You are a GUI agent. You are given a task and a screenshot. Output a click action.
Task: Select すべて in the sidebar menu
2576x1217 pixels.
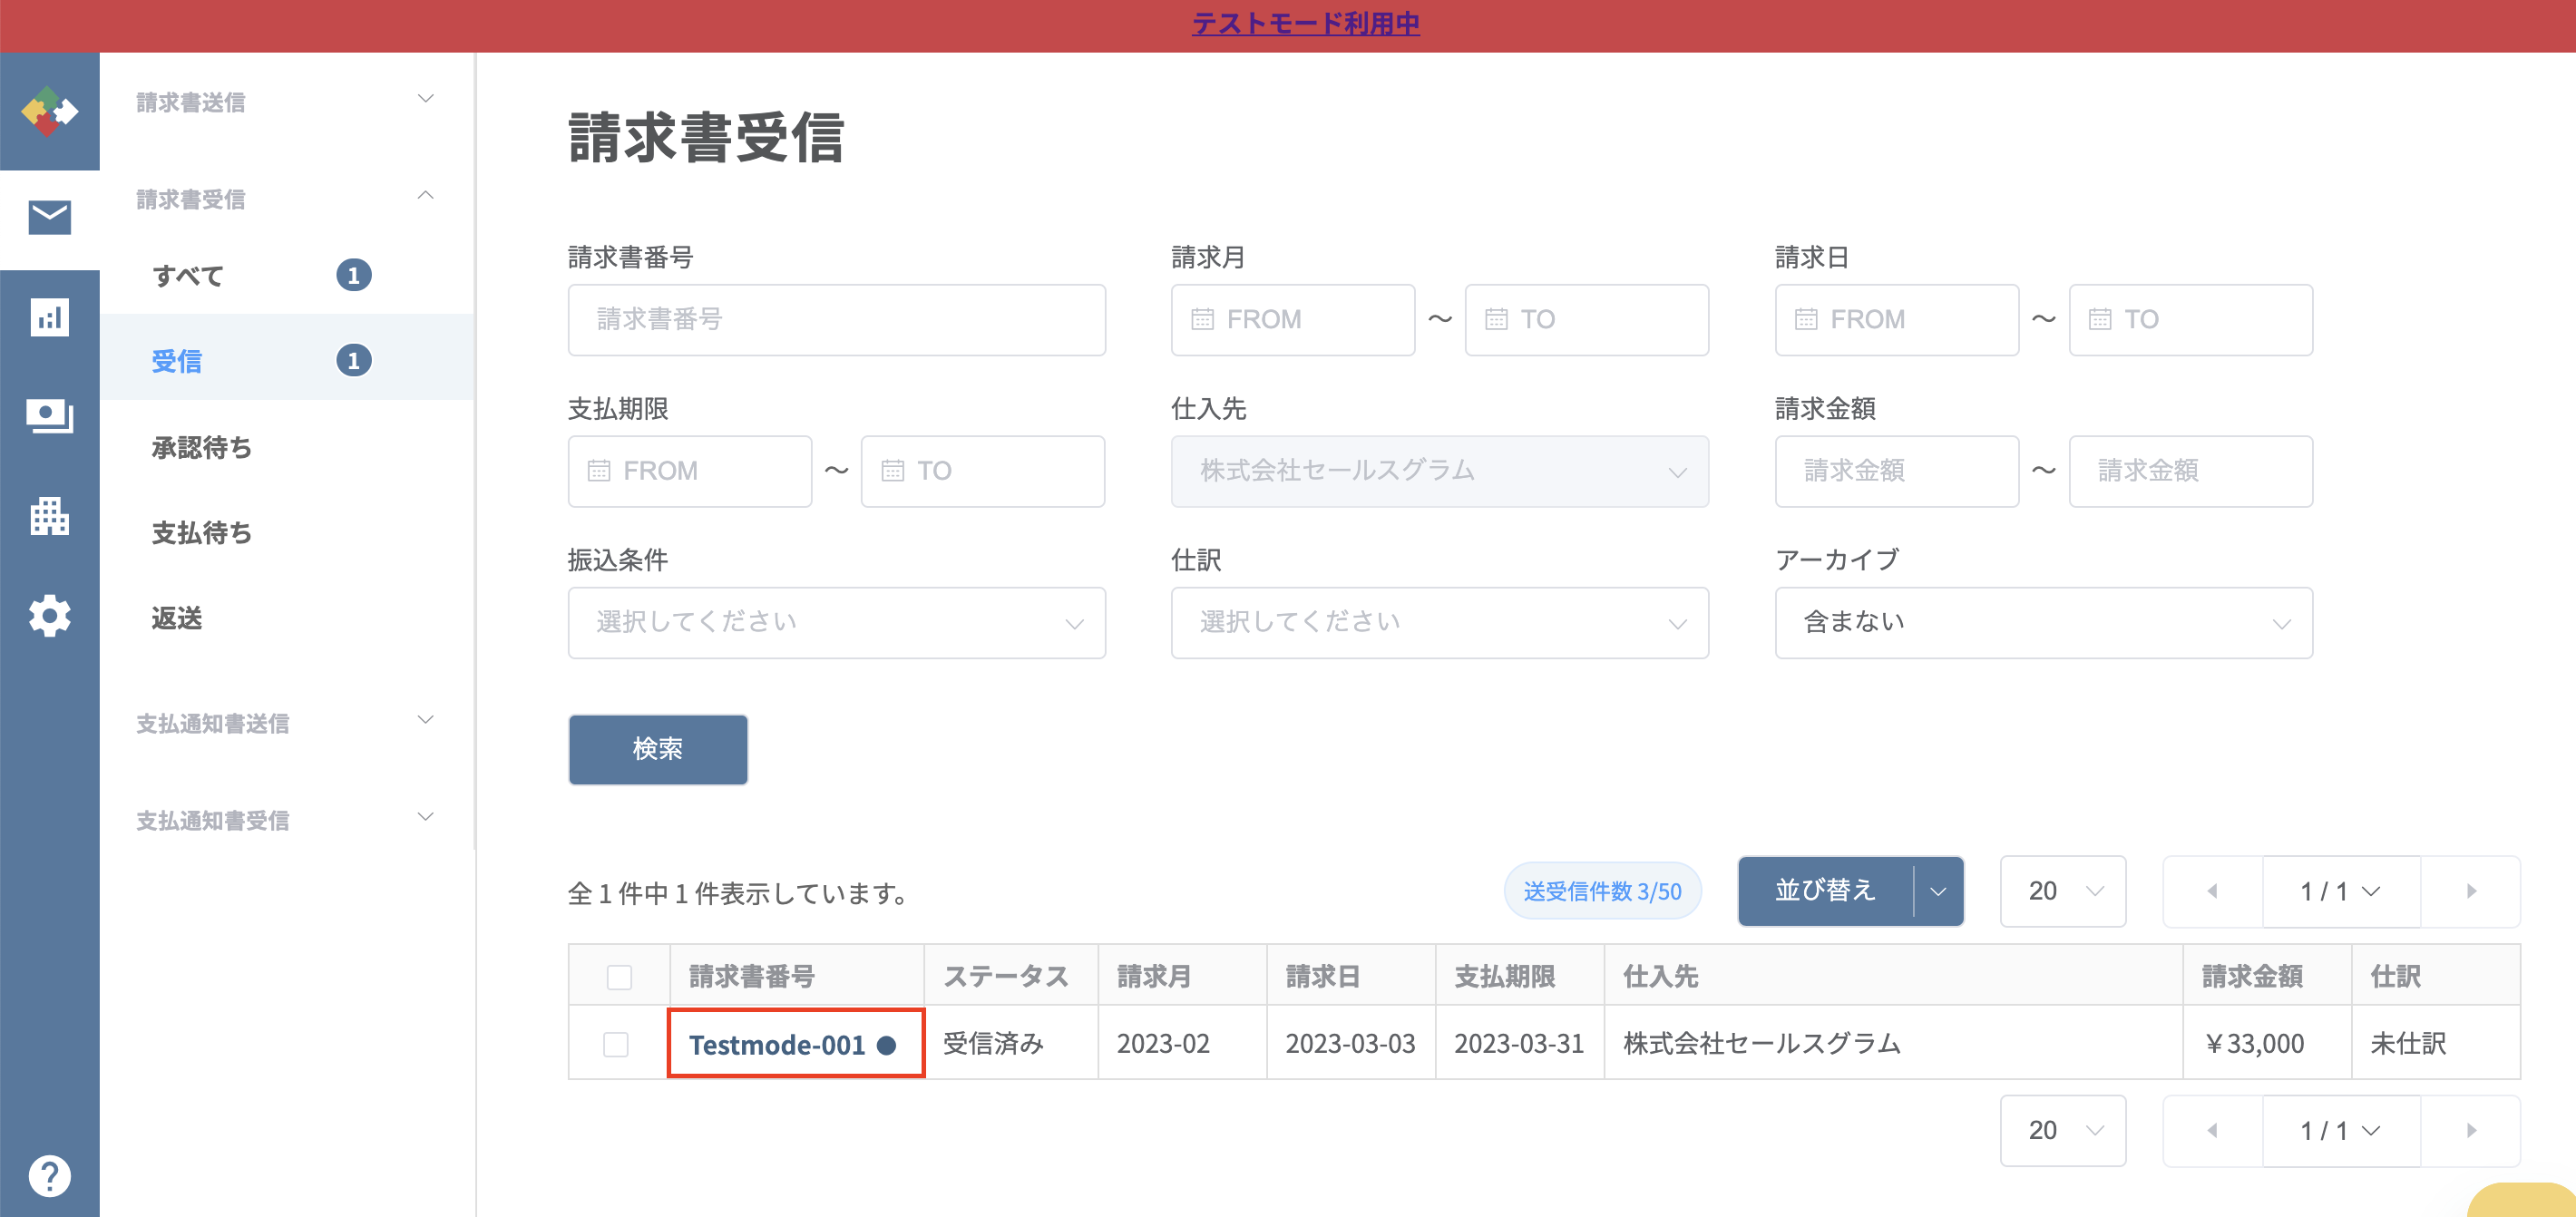[287, 275]
